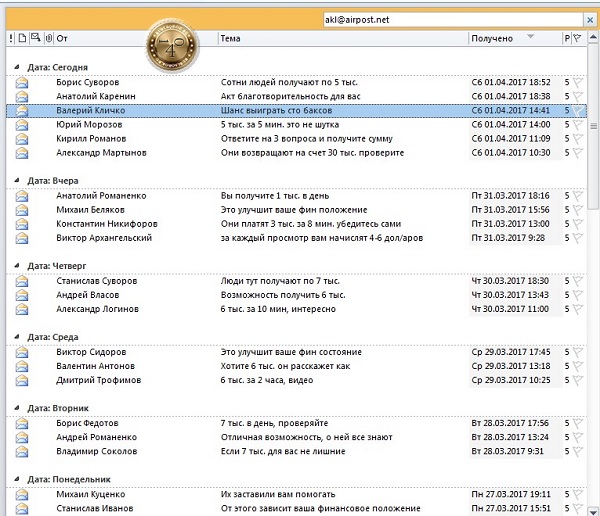
Task: Collapse the Дата: Сегодня group
Action: tap(16, 67)
